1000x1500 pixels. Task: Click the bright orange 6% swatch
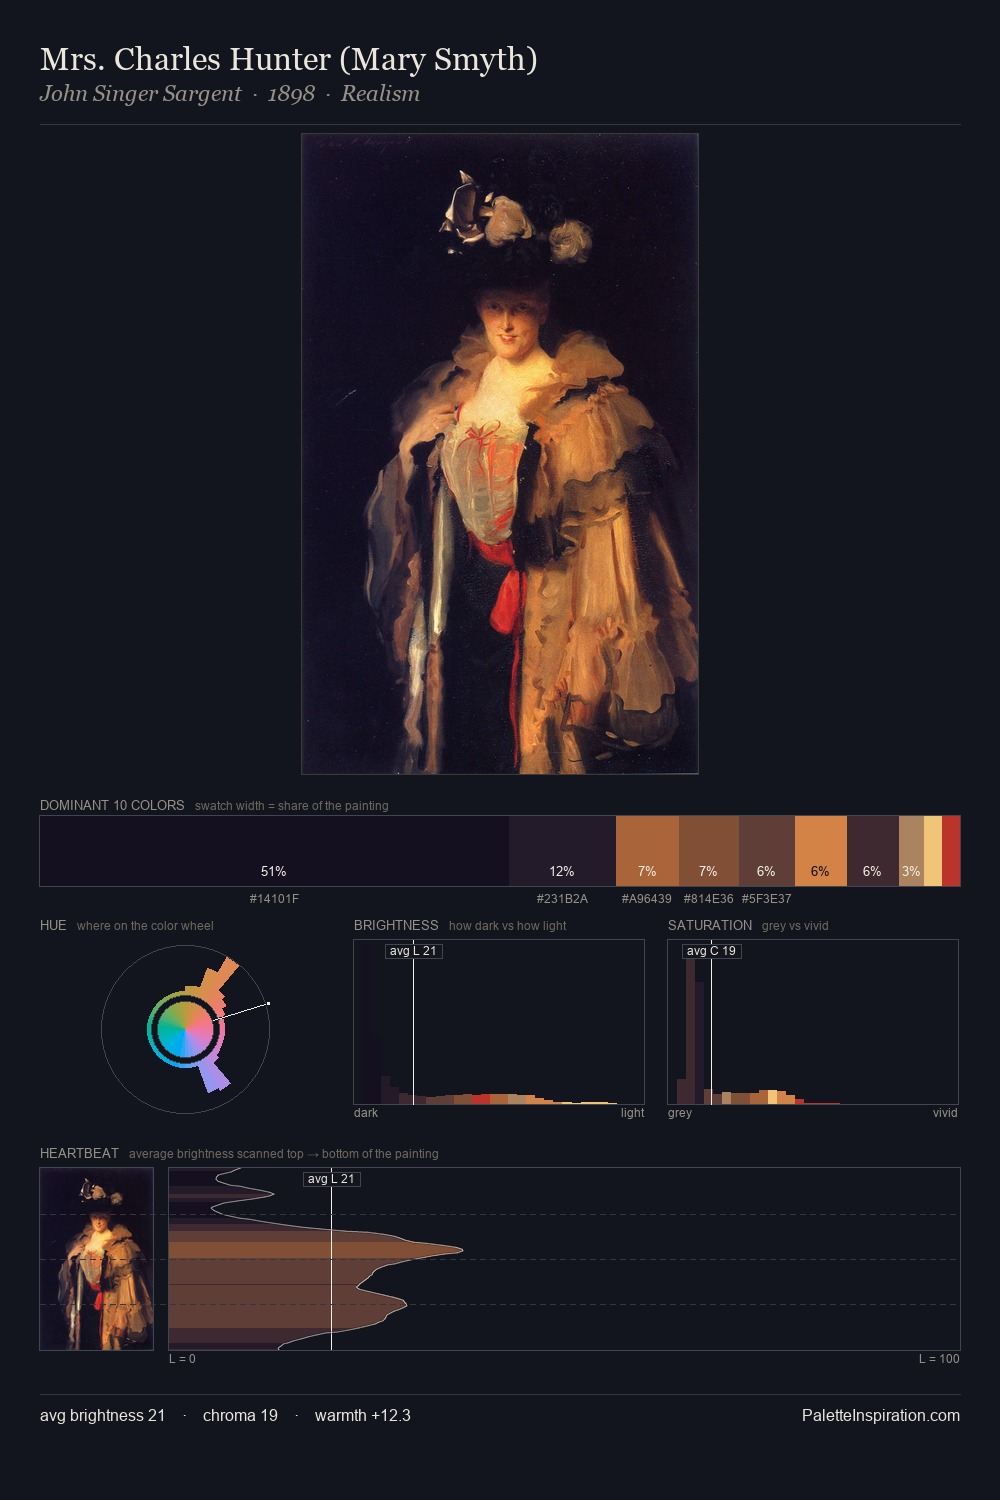[821, 851]
